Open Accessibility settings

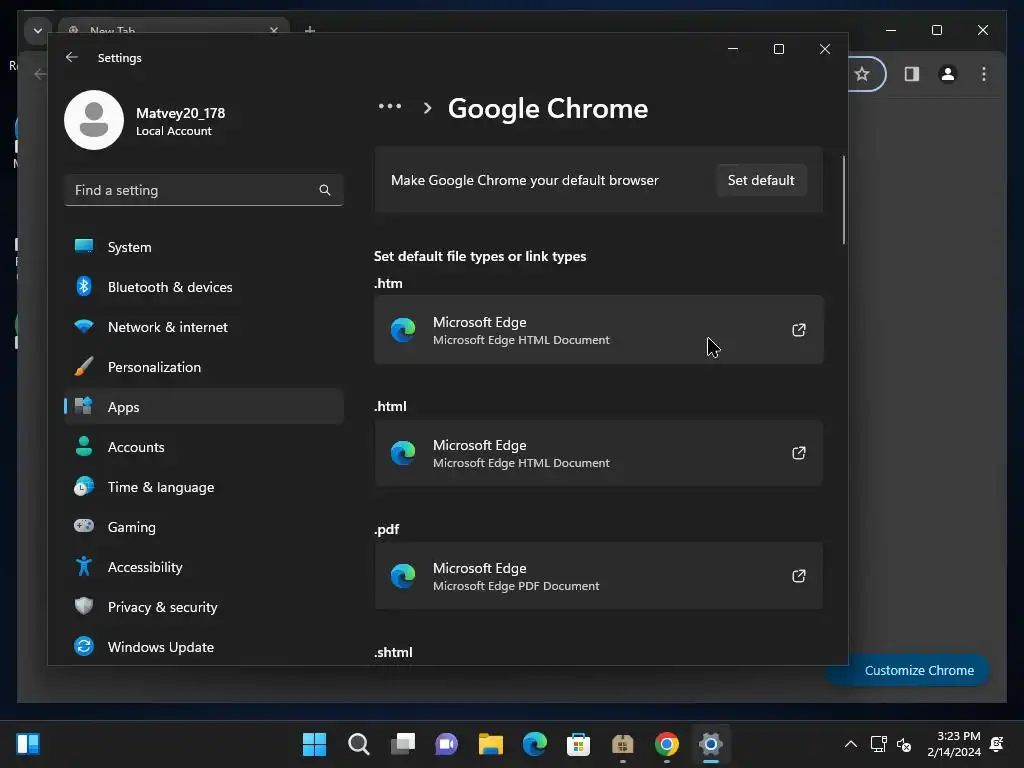click(x=204, y=567)
